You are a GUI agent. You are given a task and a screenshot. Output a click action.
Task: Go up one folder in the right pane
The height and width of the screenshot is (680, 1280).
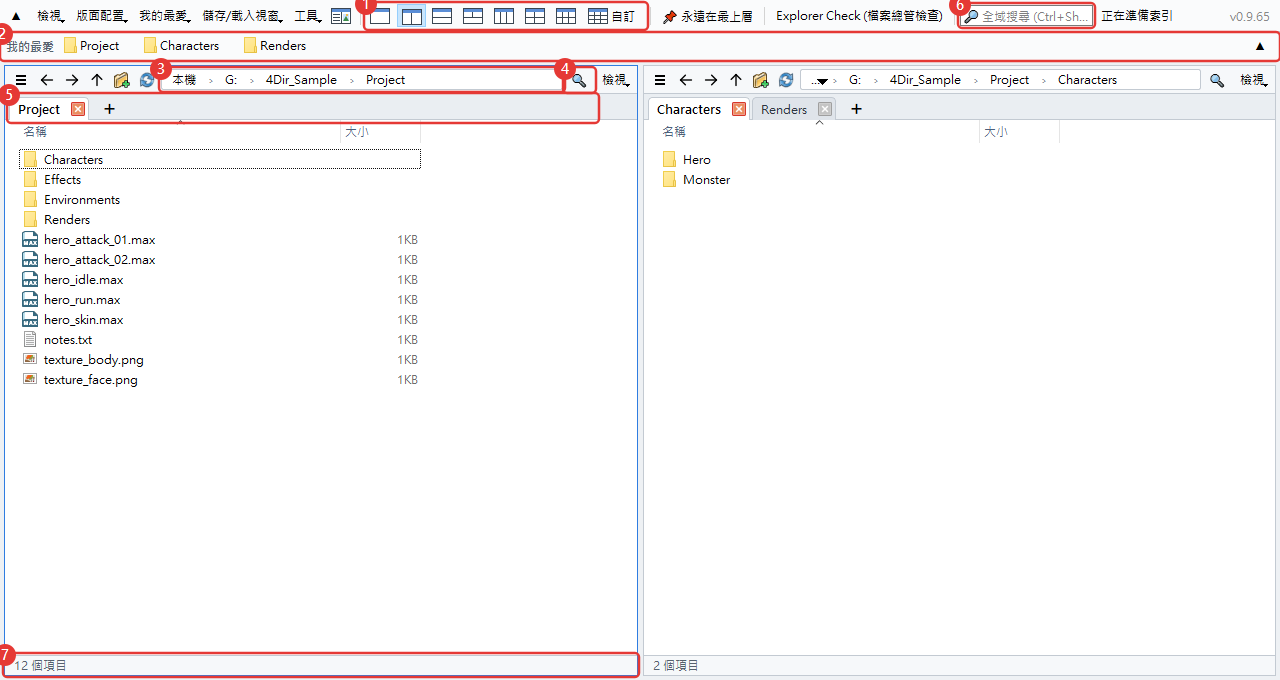tap(736, 80)
